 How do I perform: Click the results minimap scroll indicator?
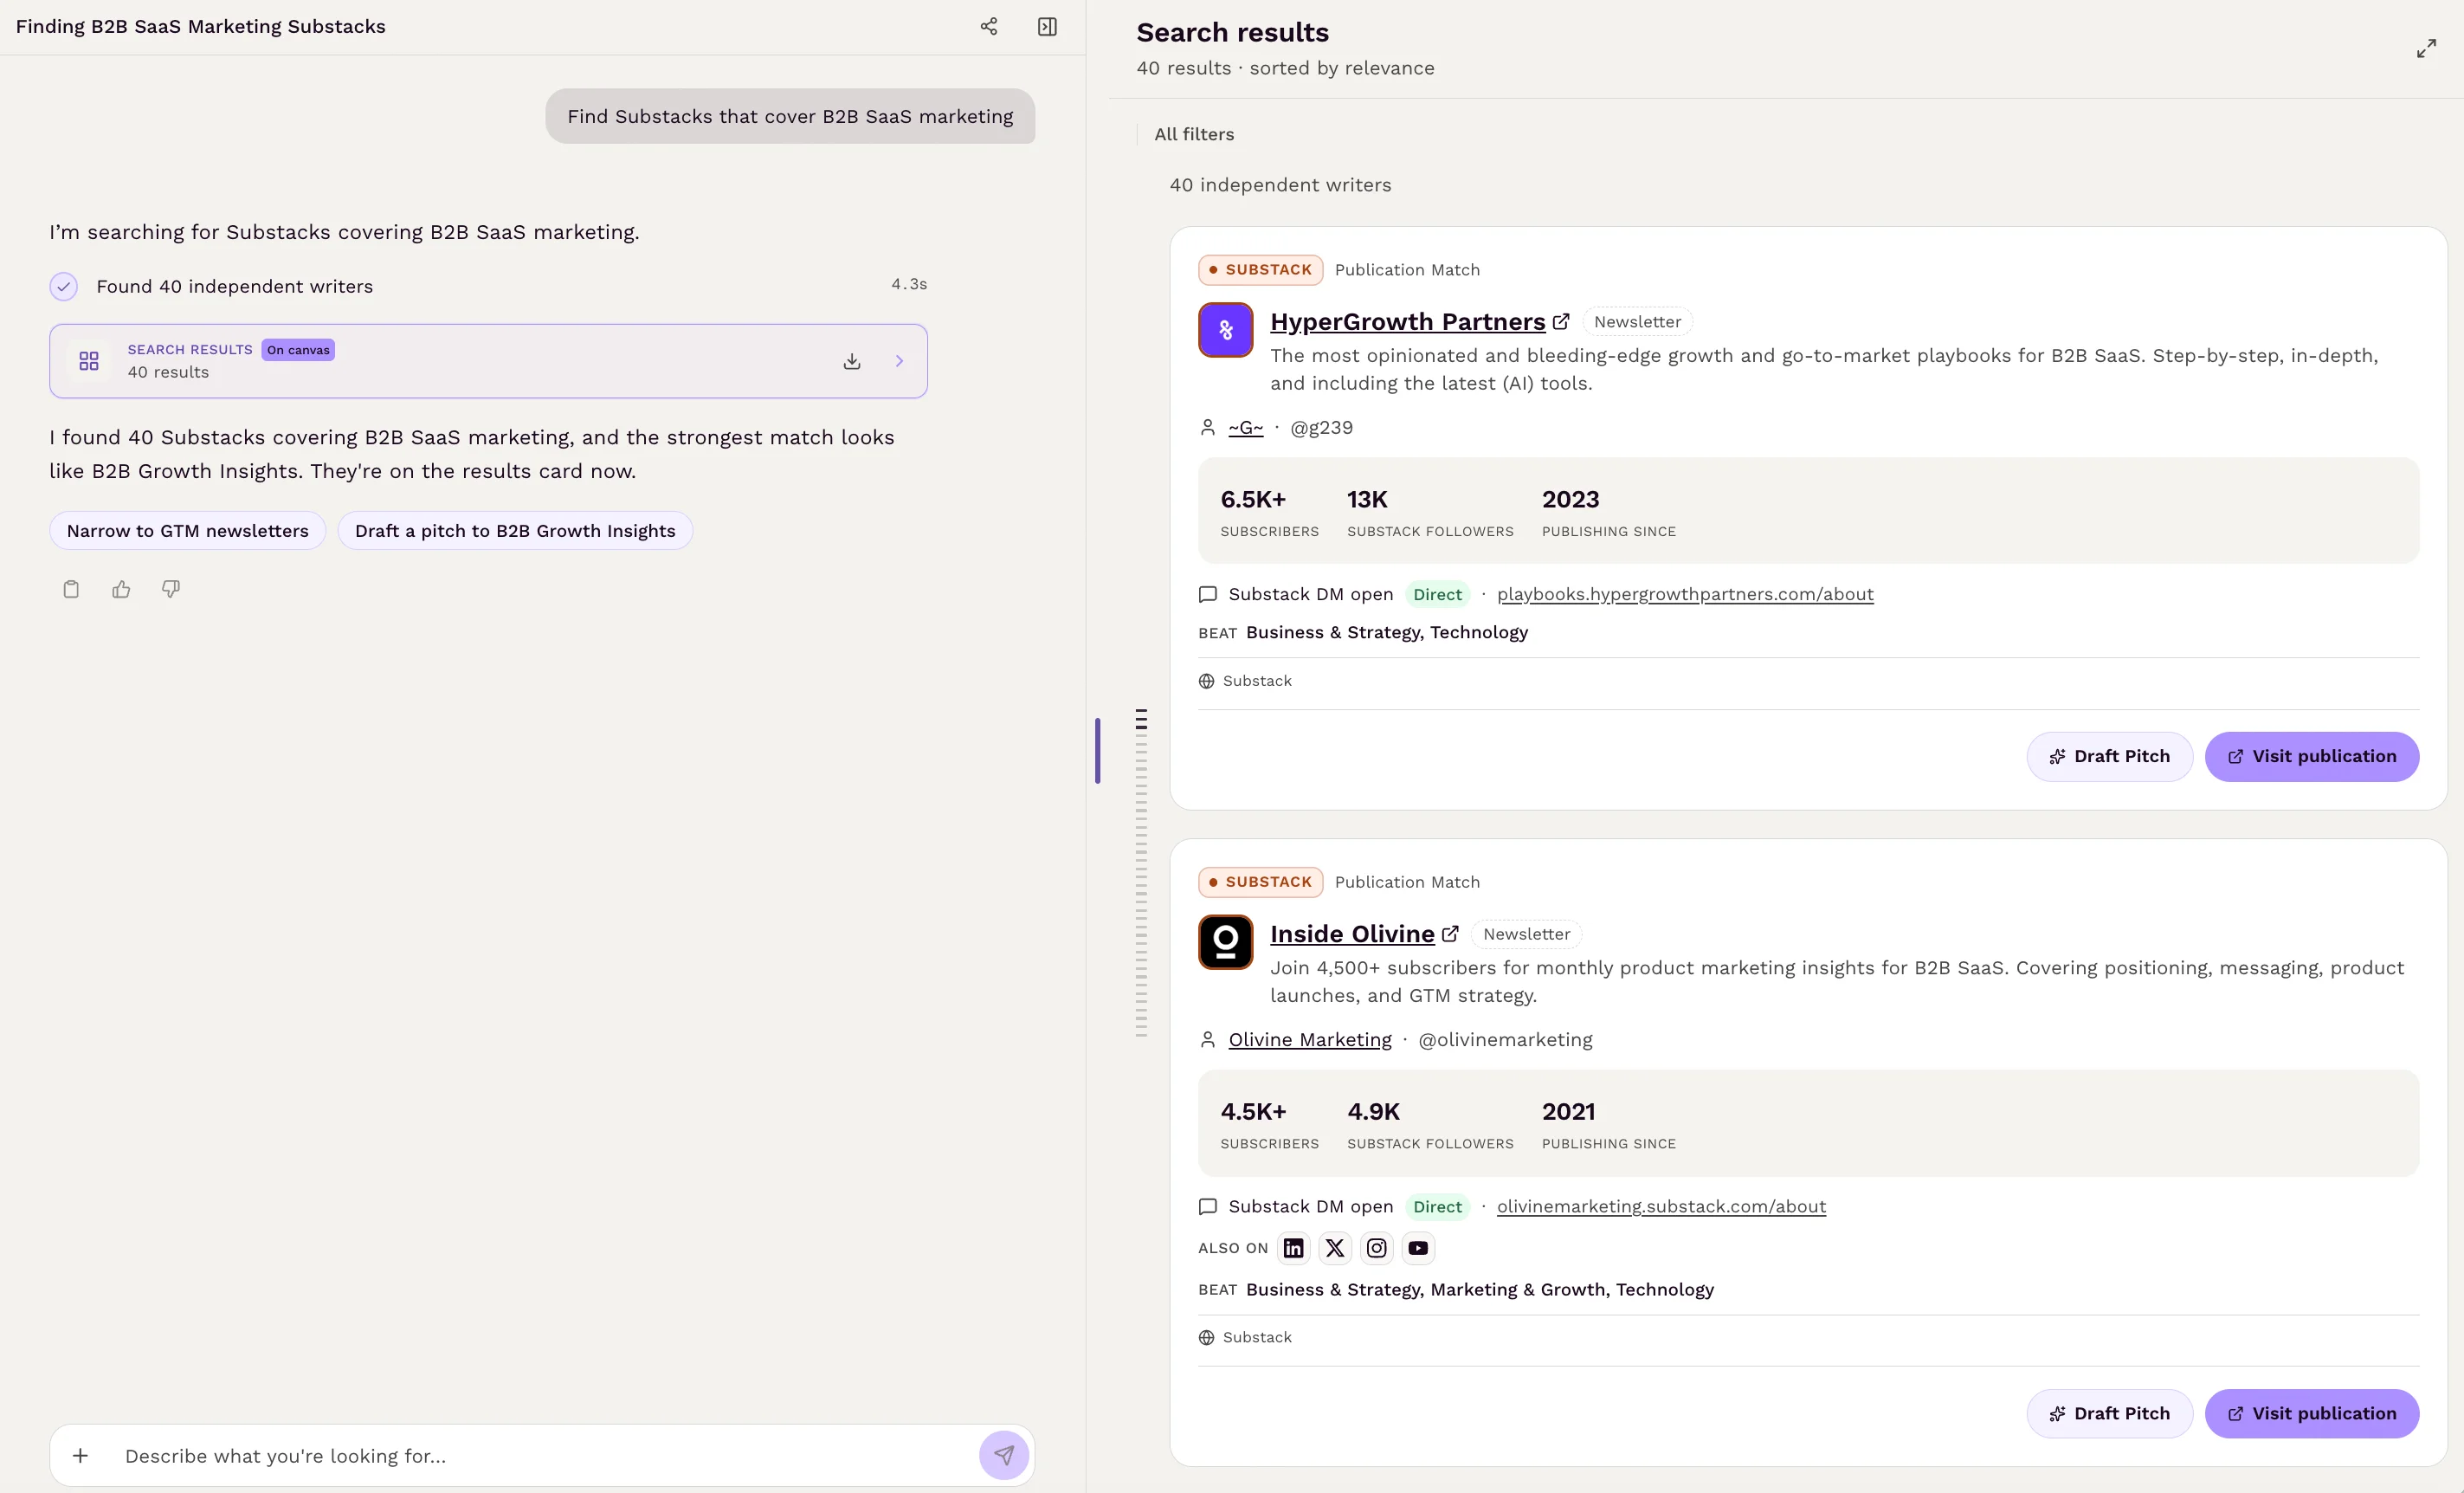coord(1141,872)
